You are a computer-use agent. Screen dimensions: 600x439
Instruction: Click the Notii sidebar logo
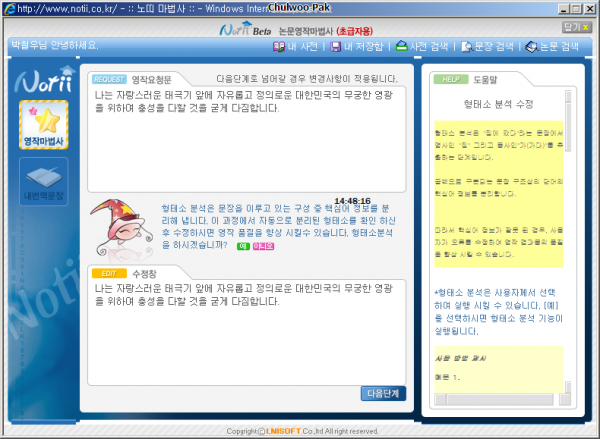pos(45,80)
